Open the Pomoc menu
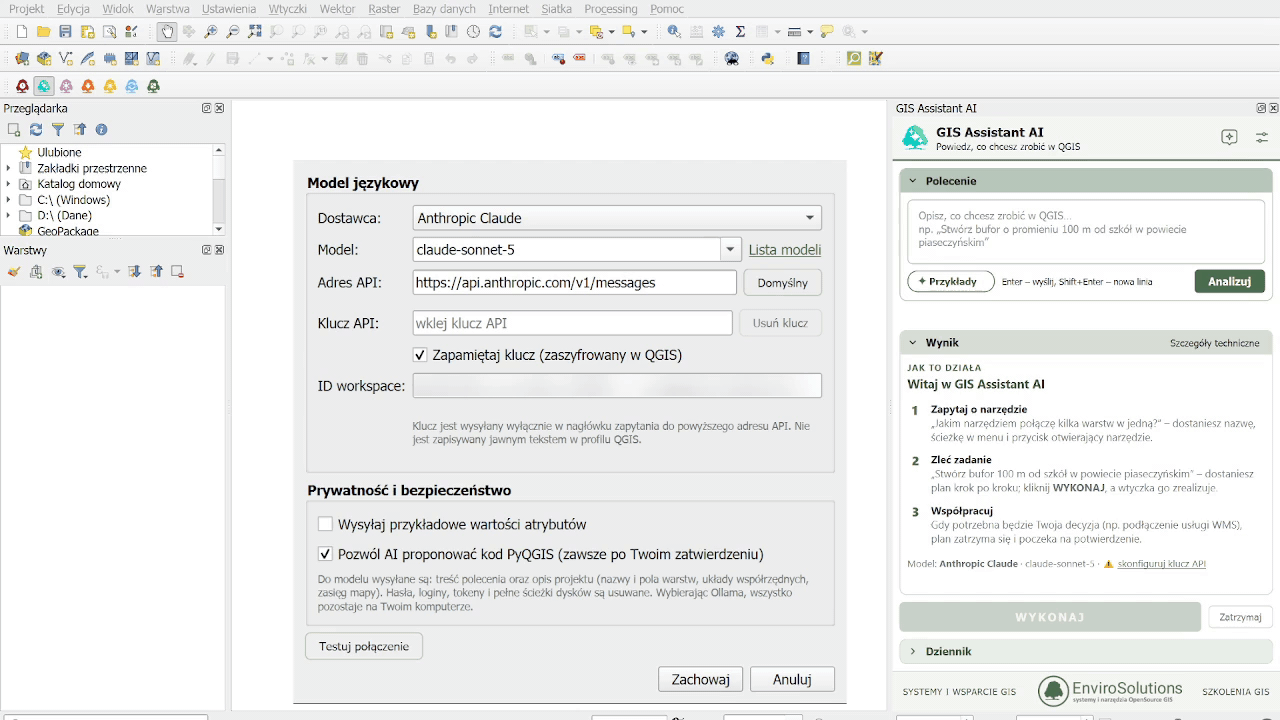 [667, 9]
